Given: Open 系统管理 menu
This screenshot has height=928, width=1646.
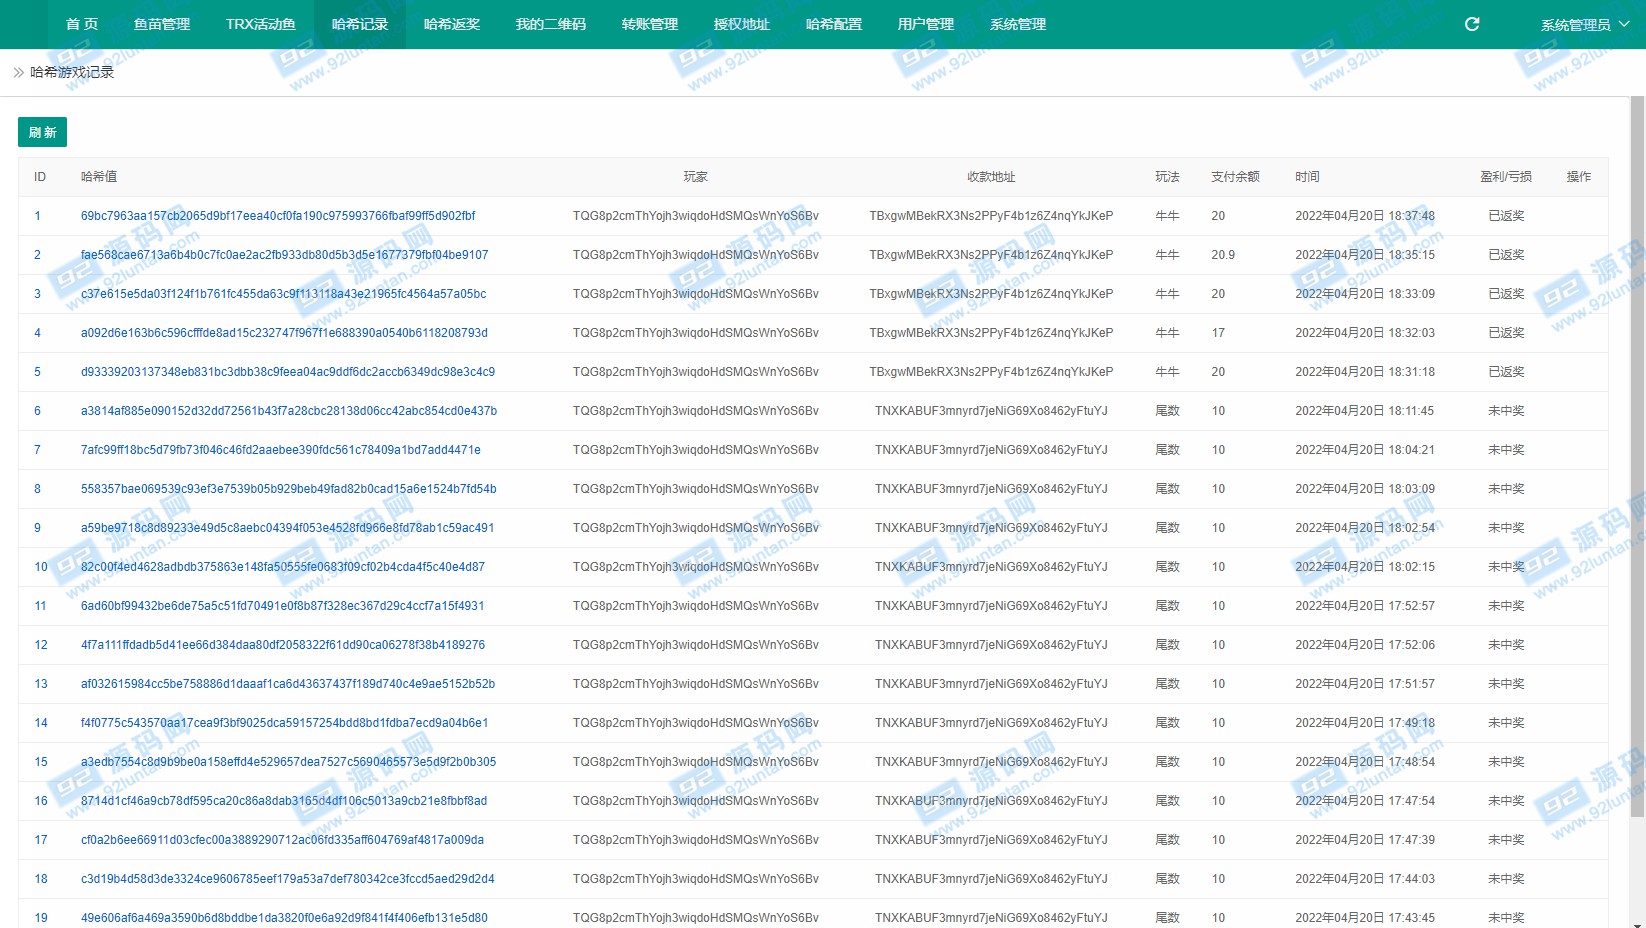Looking at the screenshot, I should click(x=1018, y=24).
